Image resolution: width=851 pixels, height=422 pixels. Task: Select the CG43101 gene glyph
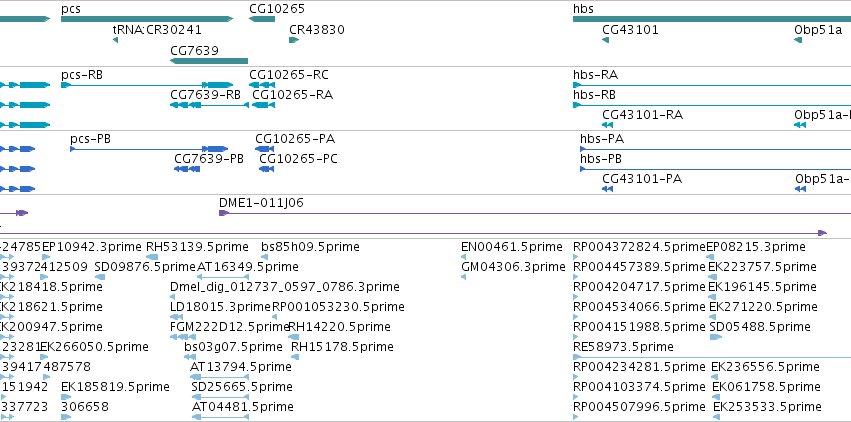coord(606,40)
